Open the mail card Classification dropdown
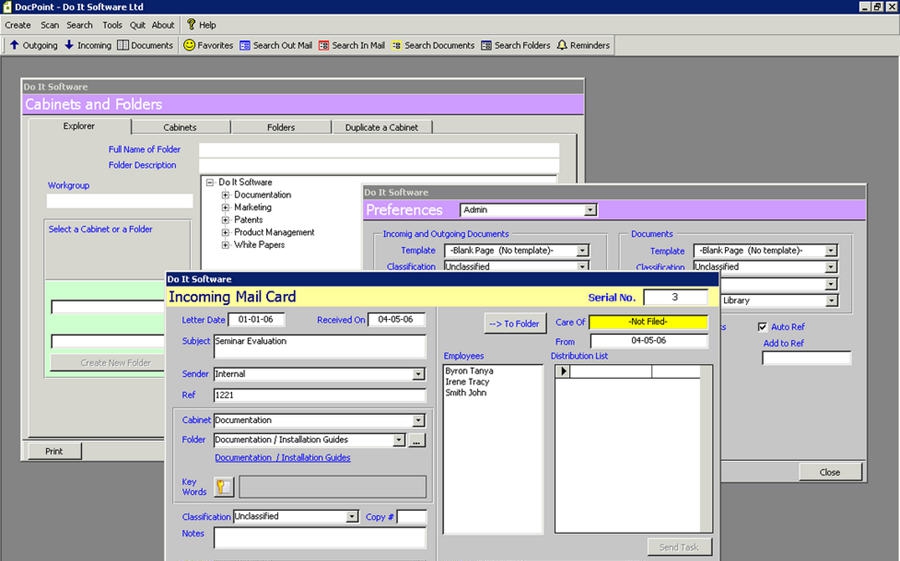This screenshot has height=561, width=900. tap(352, 517)
